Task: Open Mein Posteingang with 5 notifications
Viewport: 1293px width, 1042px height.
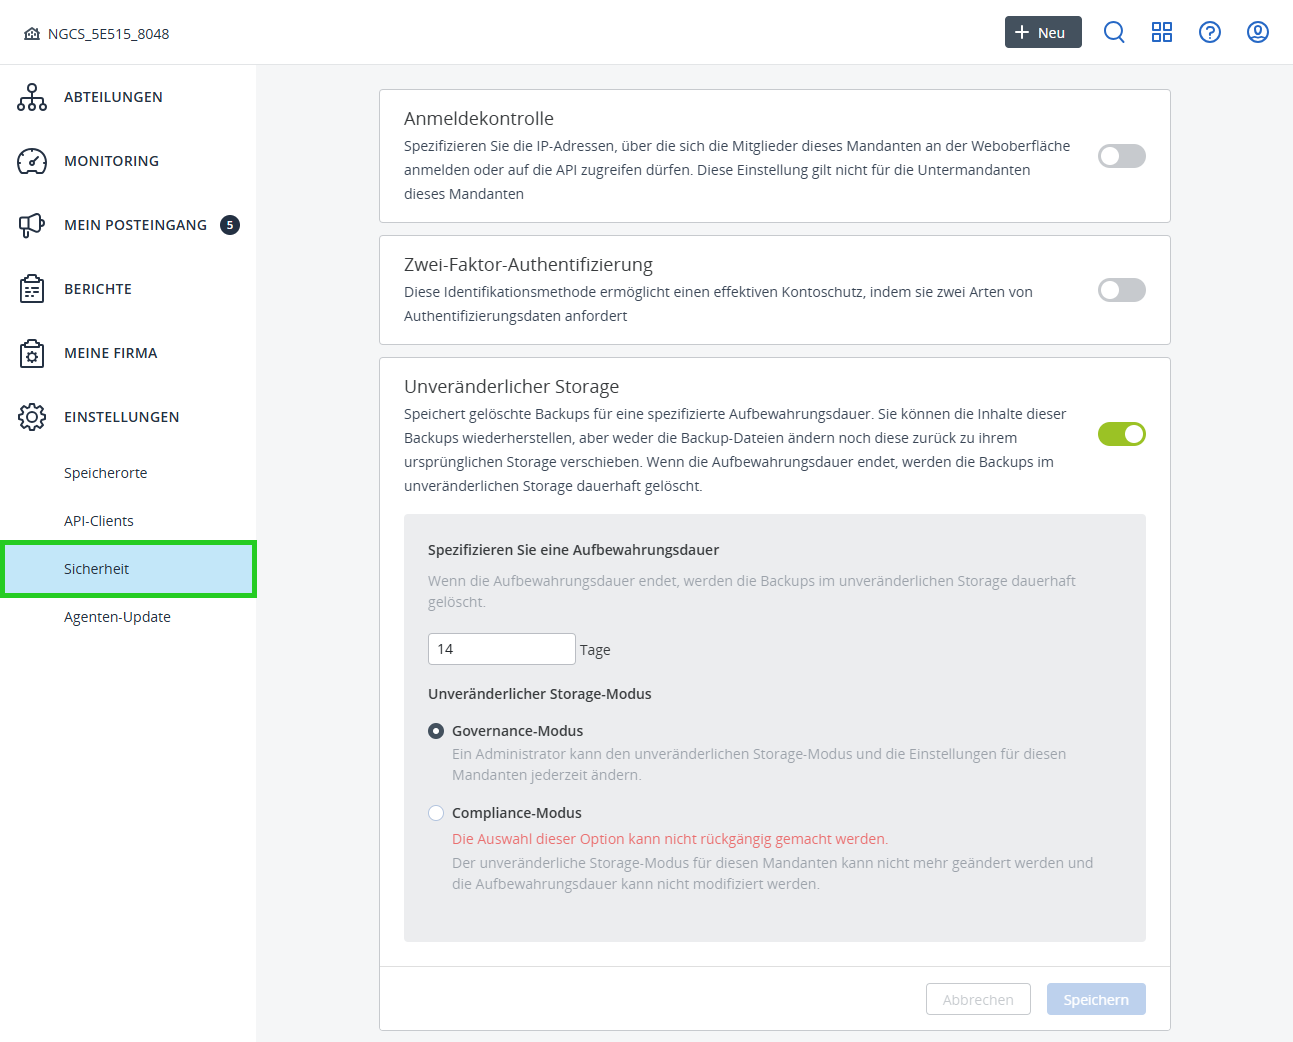Action: tap(31, 225)
